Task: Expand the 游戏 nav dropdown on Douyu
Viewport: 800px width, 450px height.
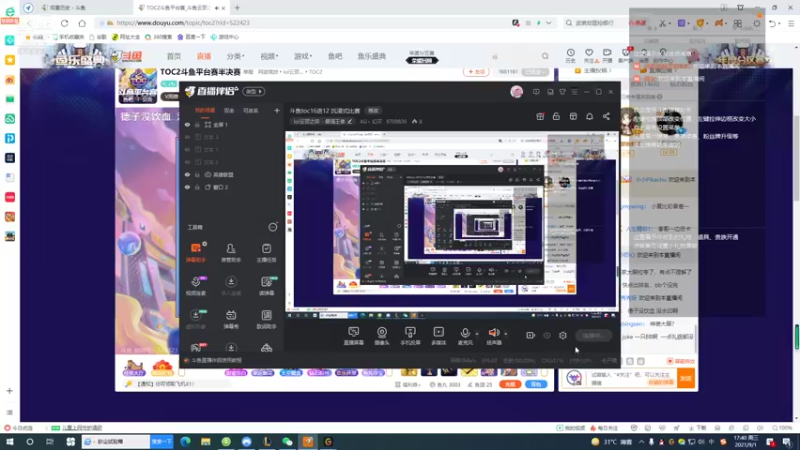Action: tap(303, 56)
